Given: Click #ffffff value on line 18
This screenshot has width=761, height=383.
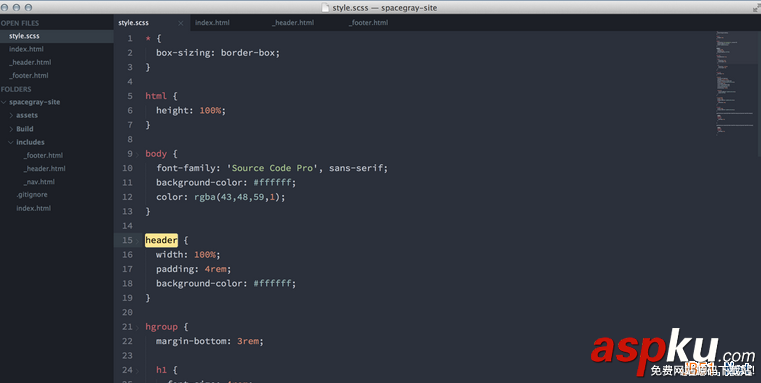Looking at the screenshot, I should pos(273,283).
